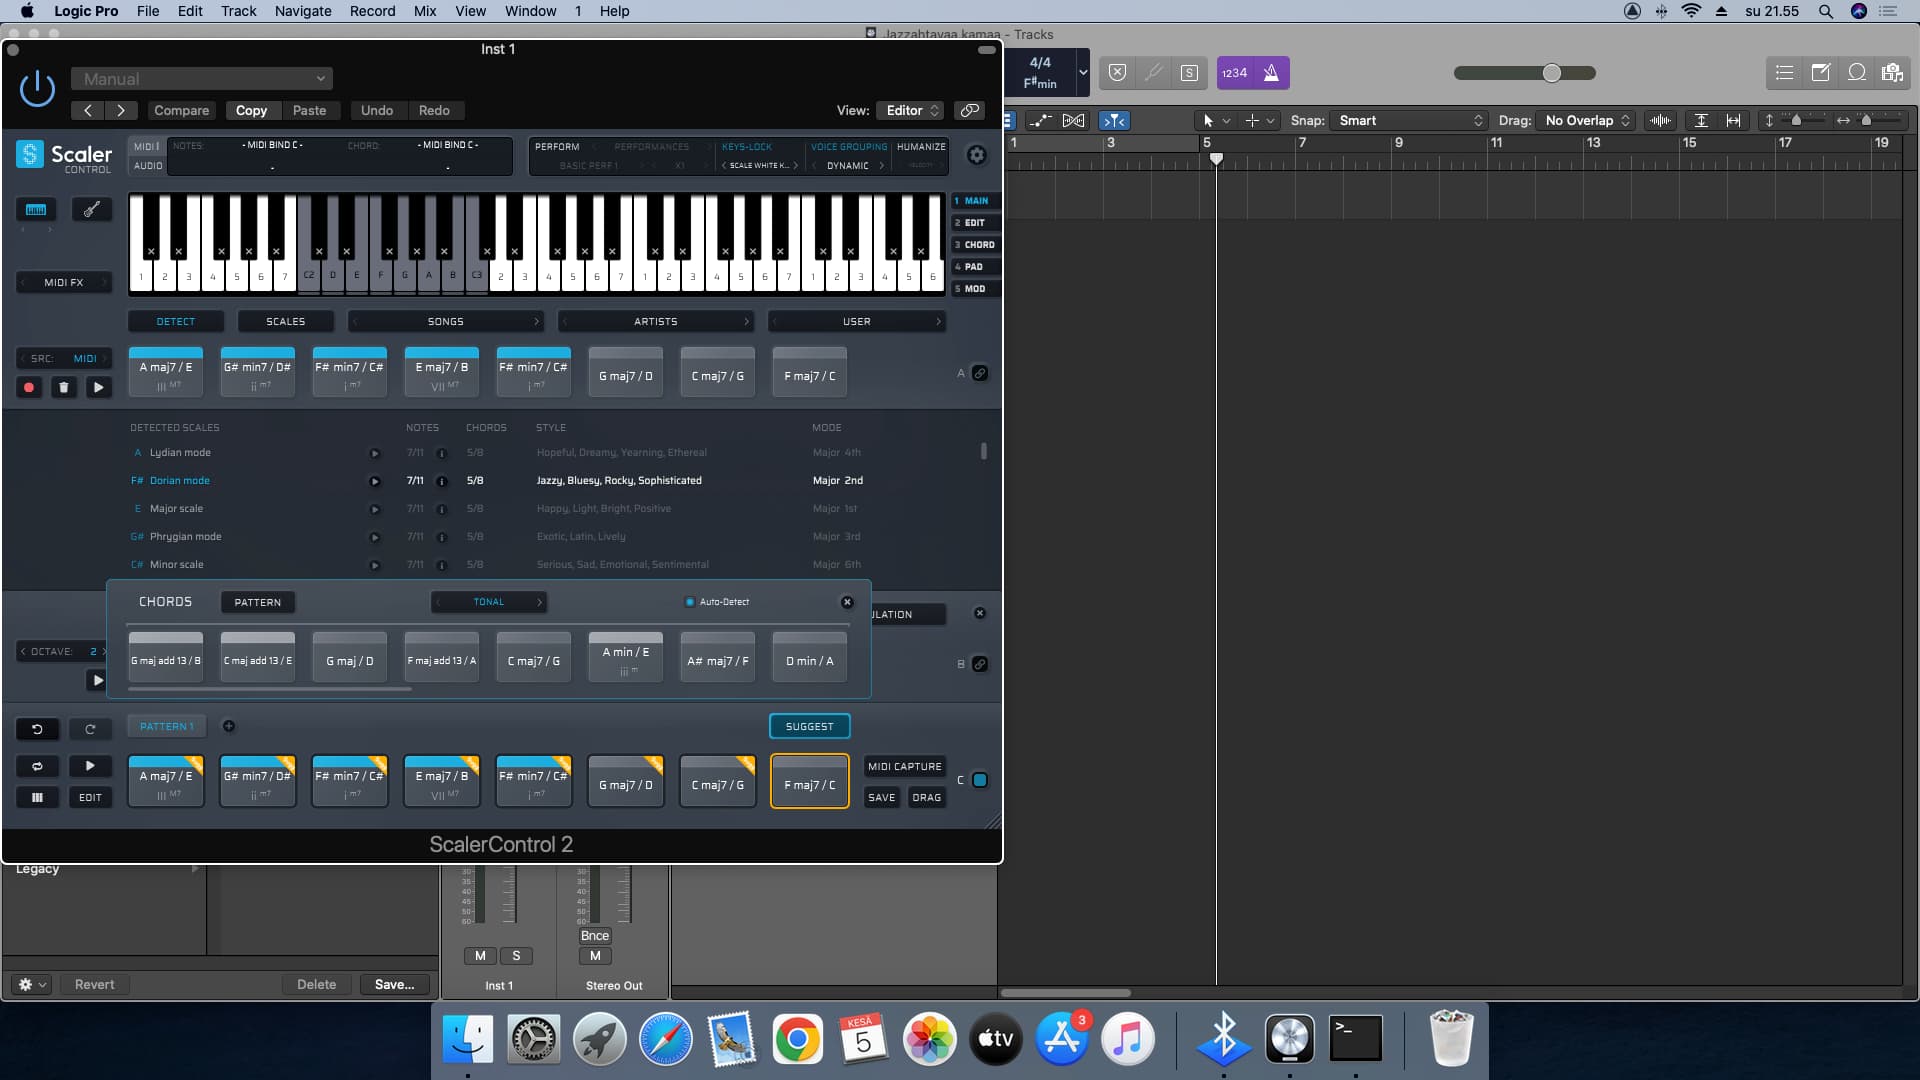Toggle the Scaler plugin power button

[37, 88]
